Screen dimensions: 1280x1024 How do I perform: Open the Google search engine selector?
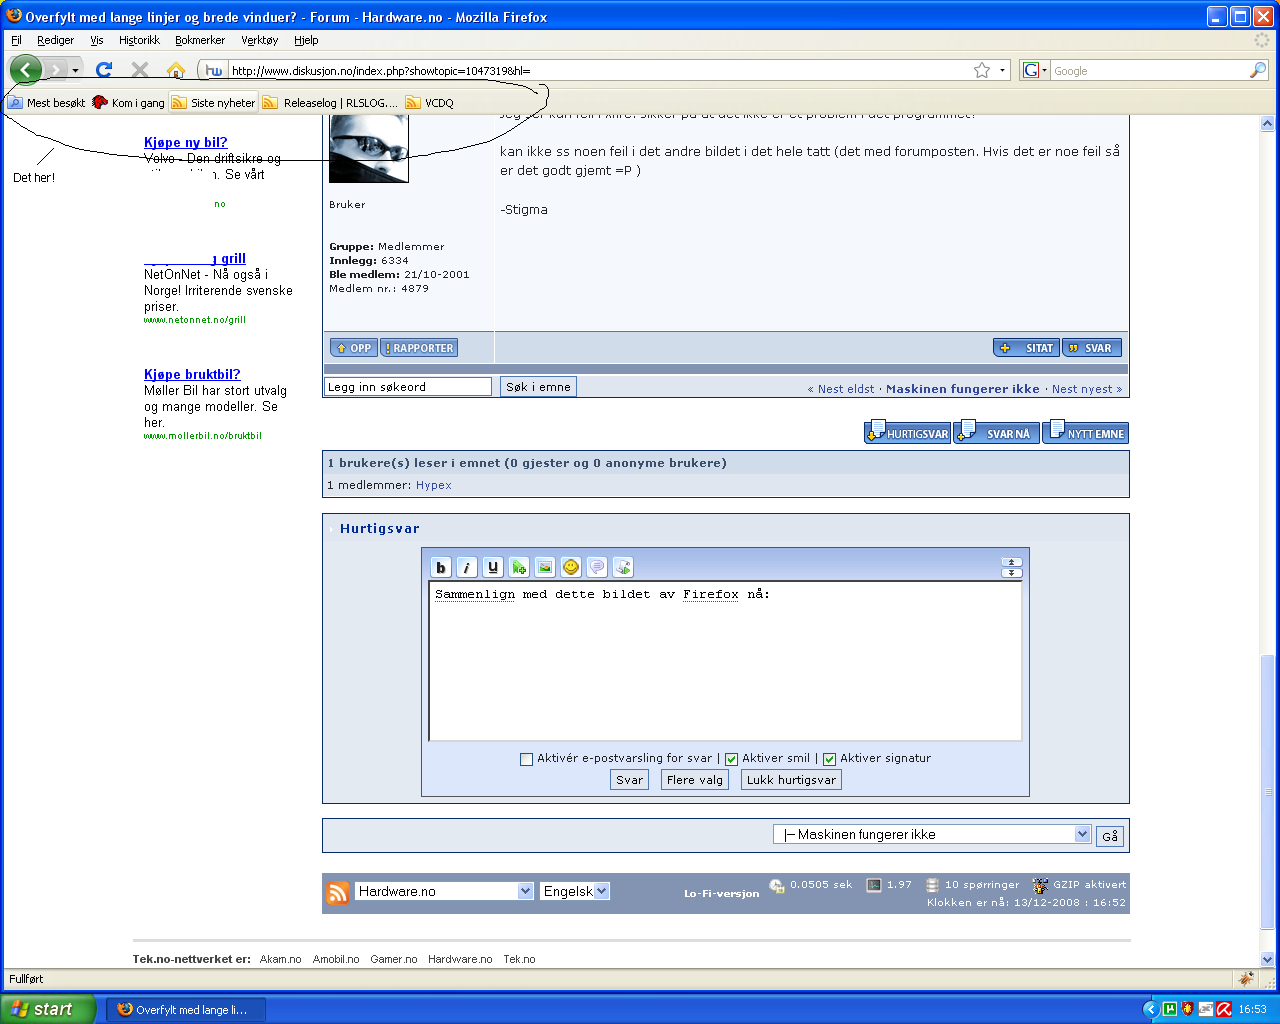coord(1035,70)
